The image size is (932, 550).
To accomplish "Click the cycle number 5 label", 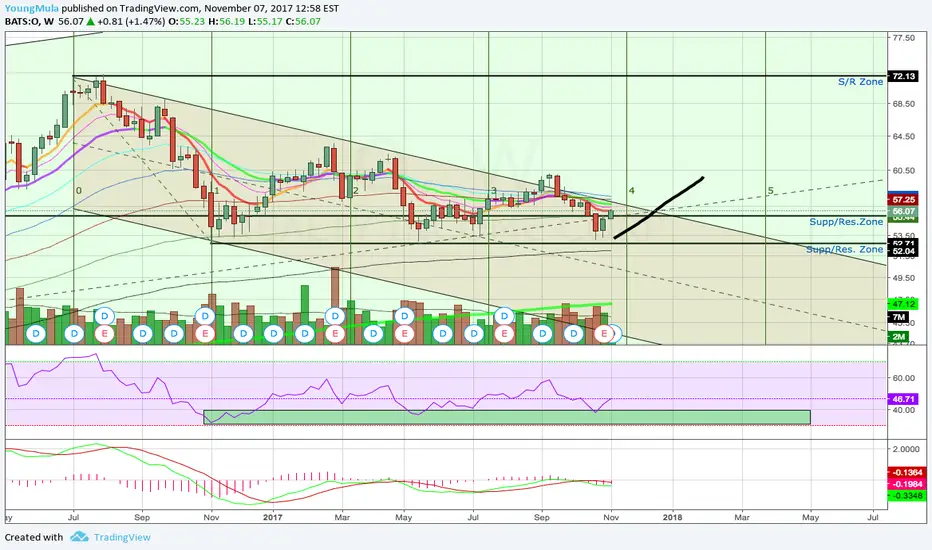I will click(x=770, y=191).
